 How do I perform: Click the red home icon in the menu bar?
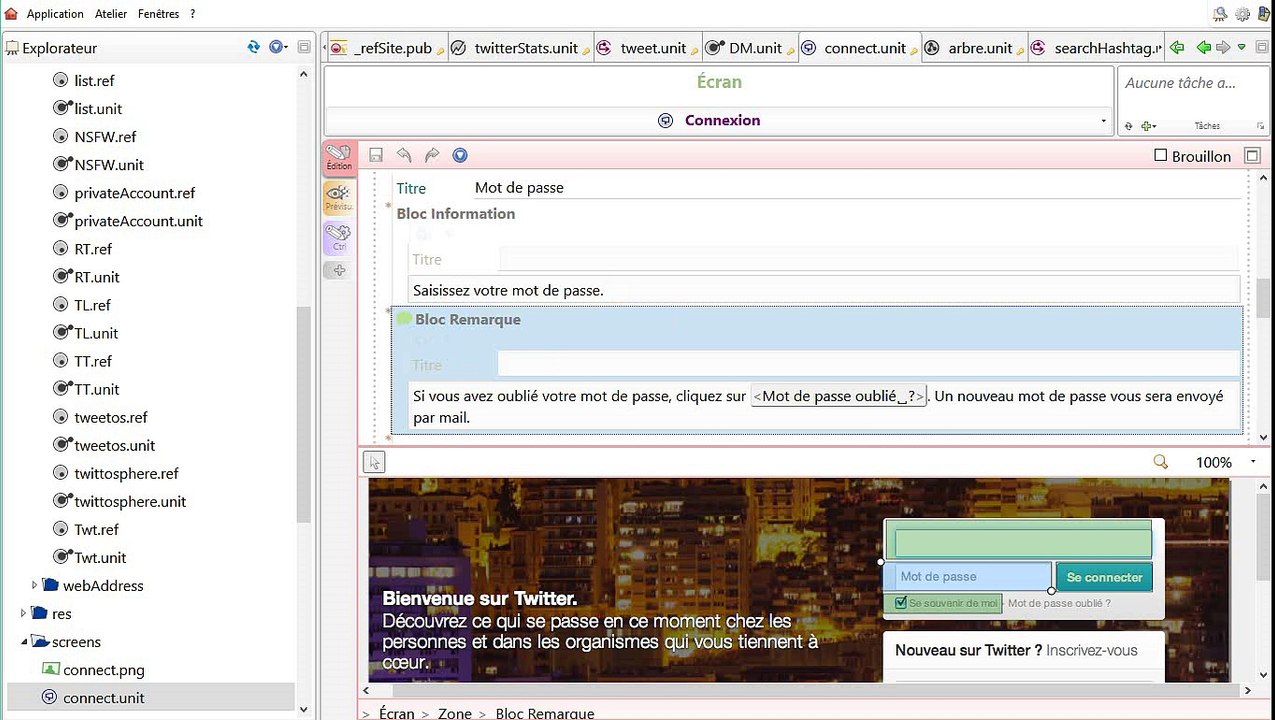click(11, 13)
